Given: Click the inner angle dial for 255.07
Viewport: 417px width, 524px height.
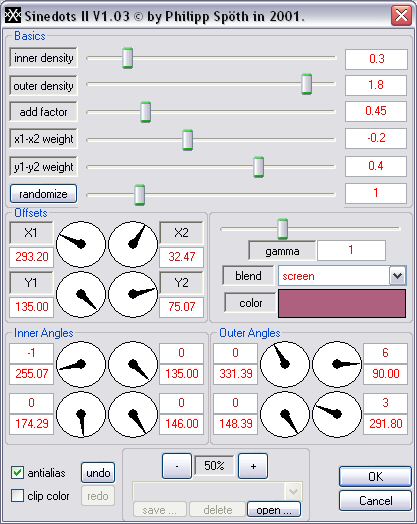Looking at the screenshot, I should click(x=81, y=364).
